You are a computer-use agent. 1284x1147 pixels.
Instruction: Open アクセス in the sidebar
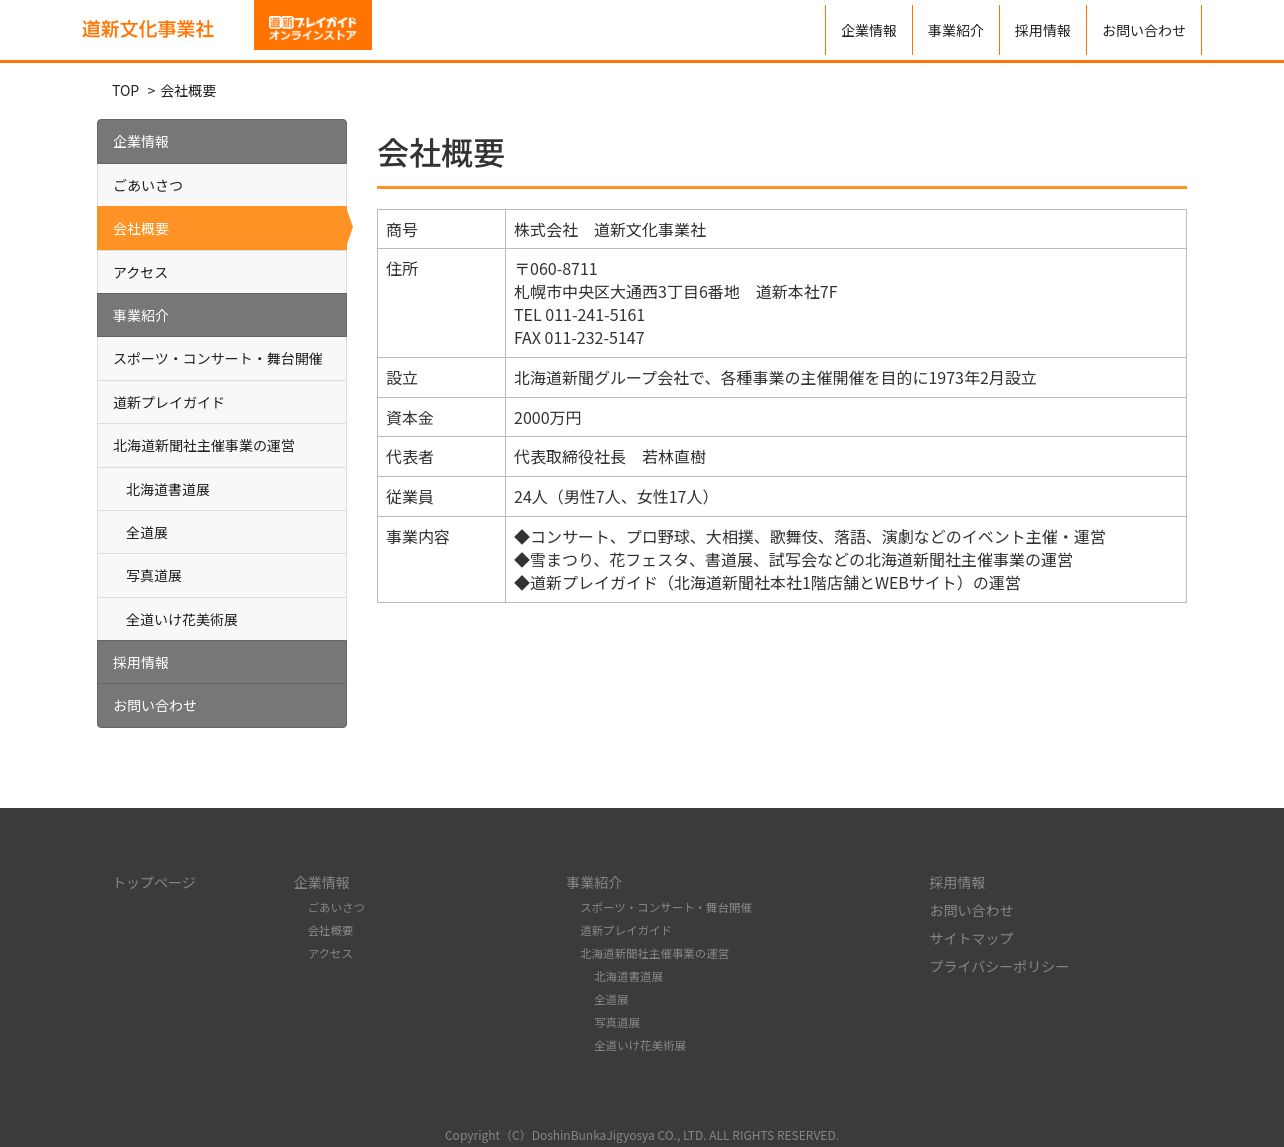point(222,272)
